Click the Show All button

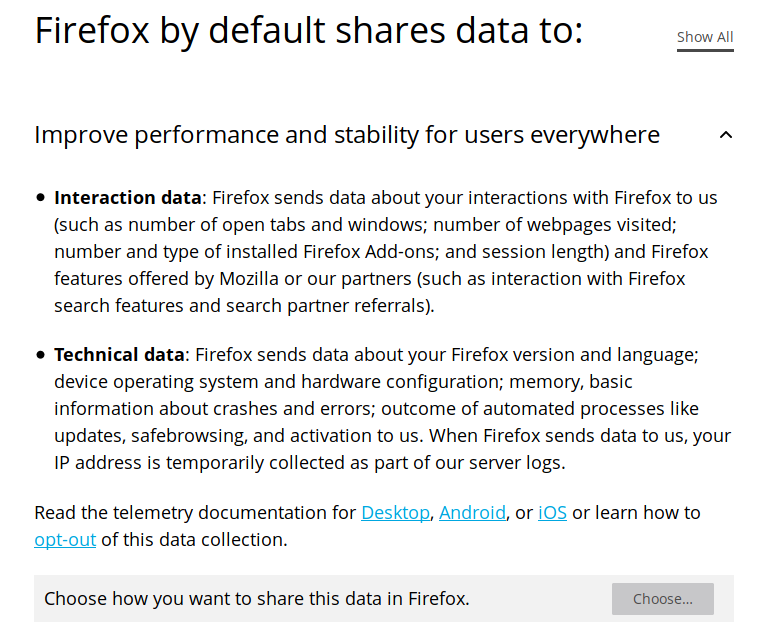coord(704,37)
